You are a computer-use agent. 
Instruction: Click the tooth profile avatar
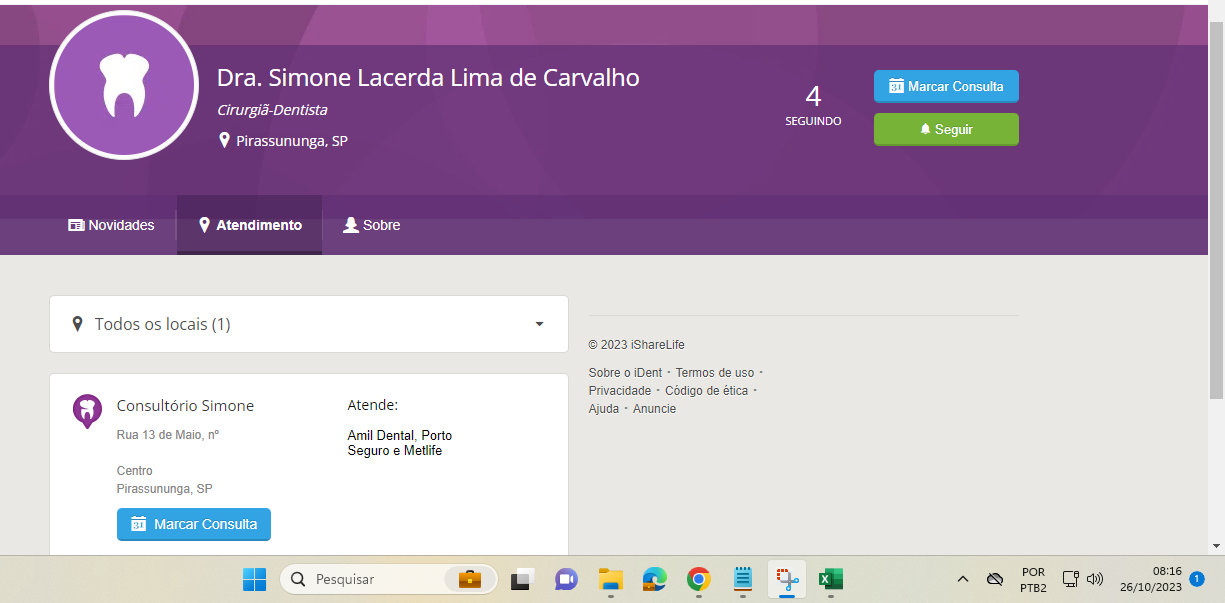[124, 85]
